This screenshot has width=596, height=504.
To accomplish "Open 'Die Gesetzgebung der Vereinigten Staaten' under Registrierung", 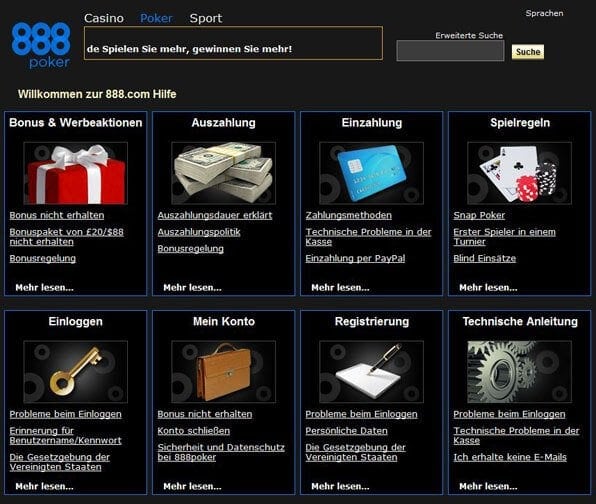I will pos(355,452).
